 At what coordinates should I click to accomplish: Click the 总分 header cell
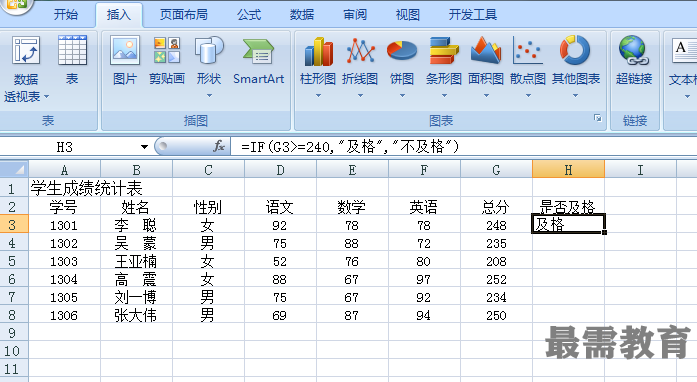(x=496, y=206)
